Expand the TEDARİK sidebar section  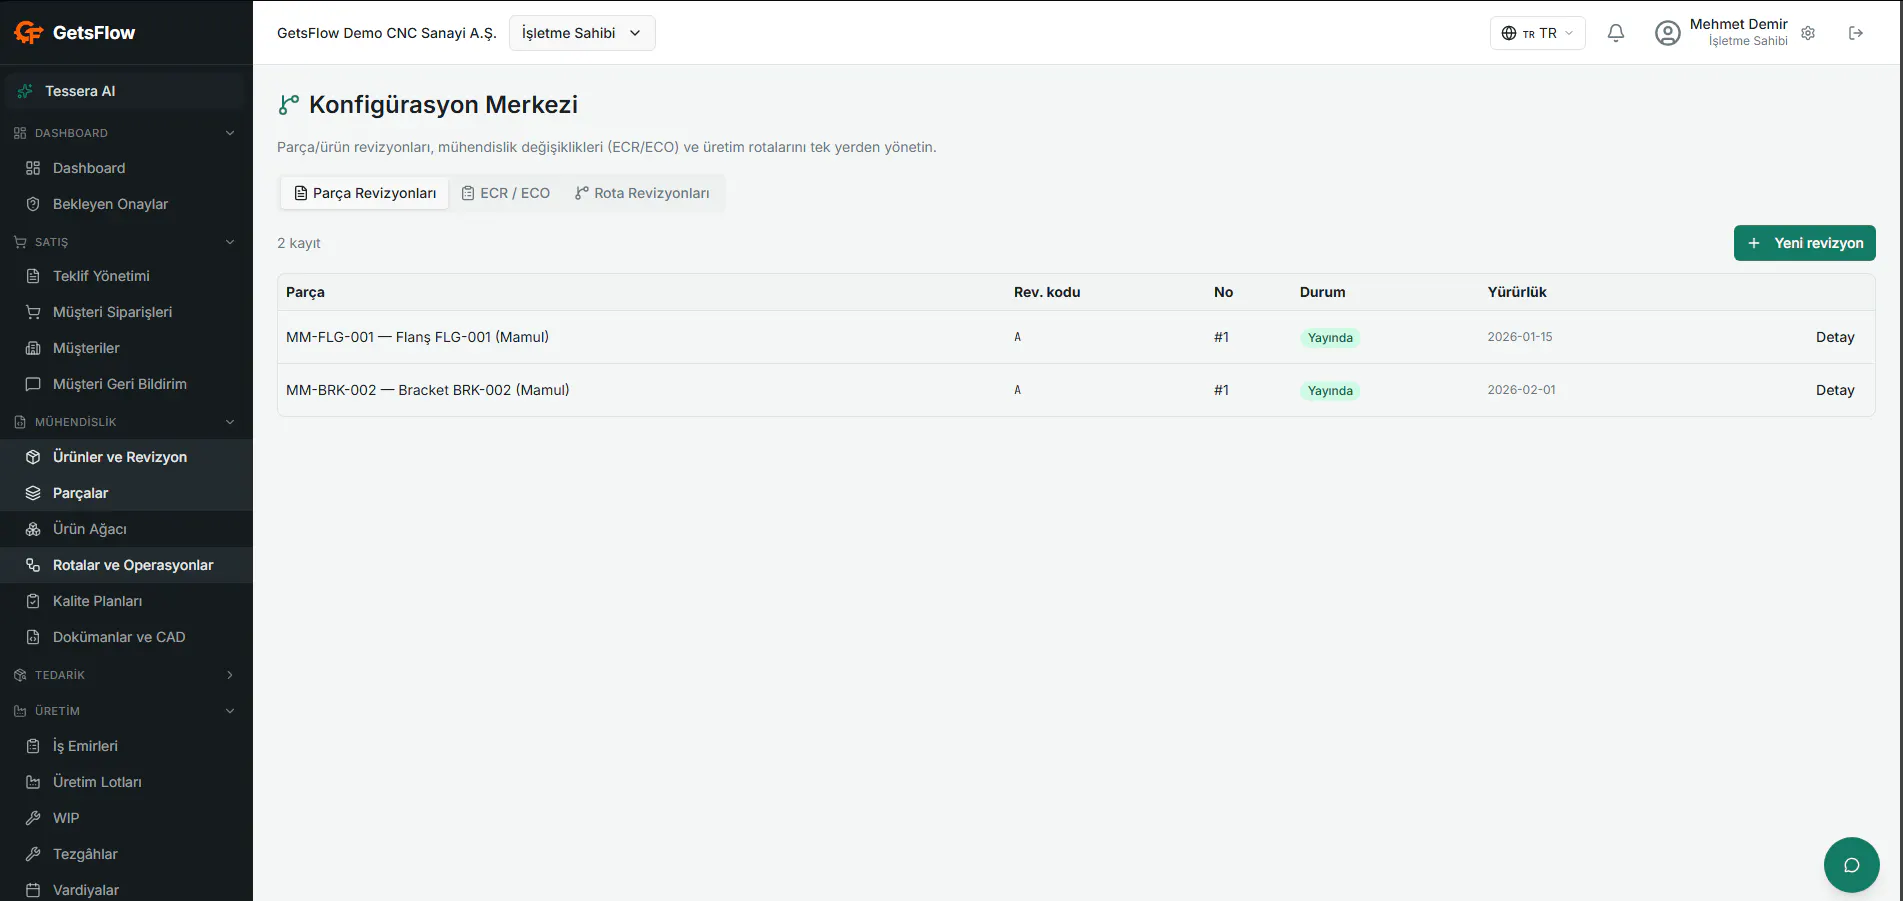pyautogui.click(x=230, y=675)
